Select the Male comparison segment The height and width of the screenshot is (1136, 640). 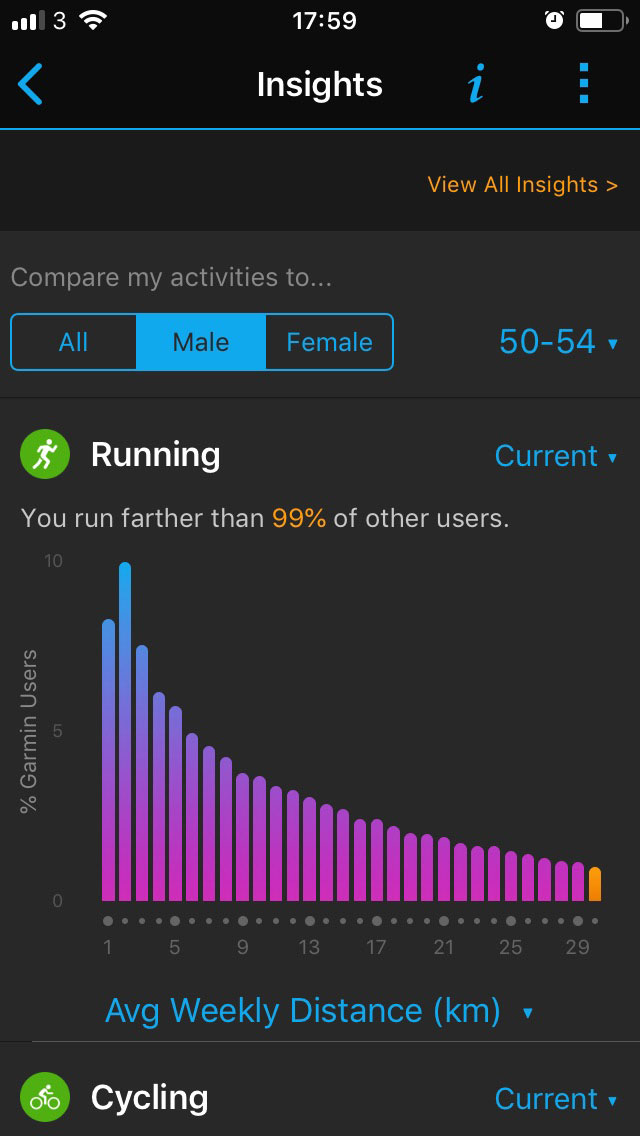[x=201, y=342]
